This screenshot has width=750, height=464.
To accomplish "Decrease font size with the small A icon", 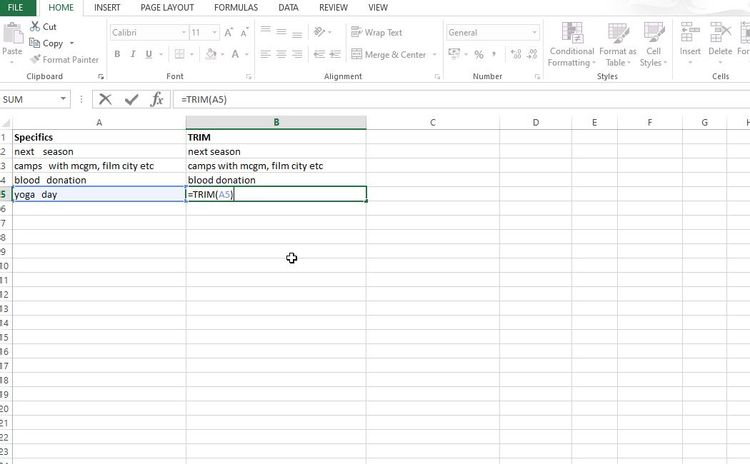I will pos(244,33).
